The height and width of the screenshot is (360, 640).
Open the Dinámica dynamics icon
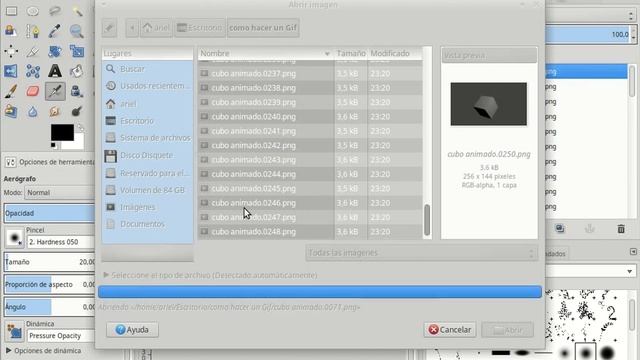[14, 331]
